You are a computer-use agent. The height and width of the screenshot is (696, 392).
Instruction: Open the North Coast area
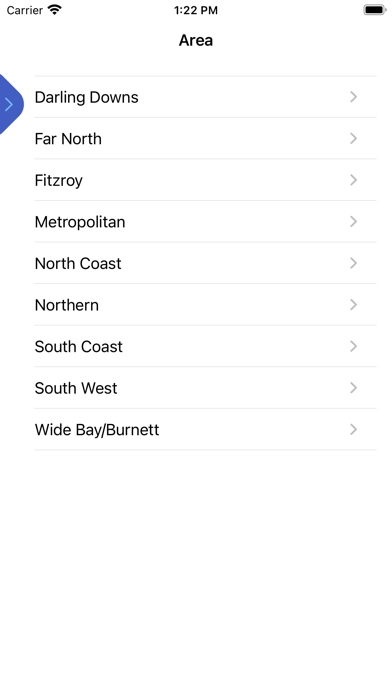[x=78, y=264]
